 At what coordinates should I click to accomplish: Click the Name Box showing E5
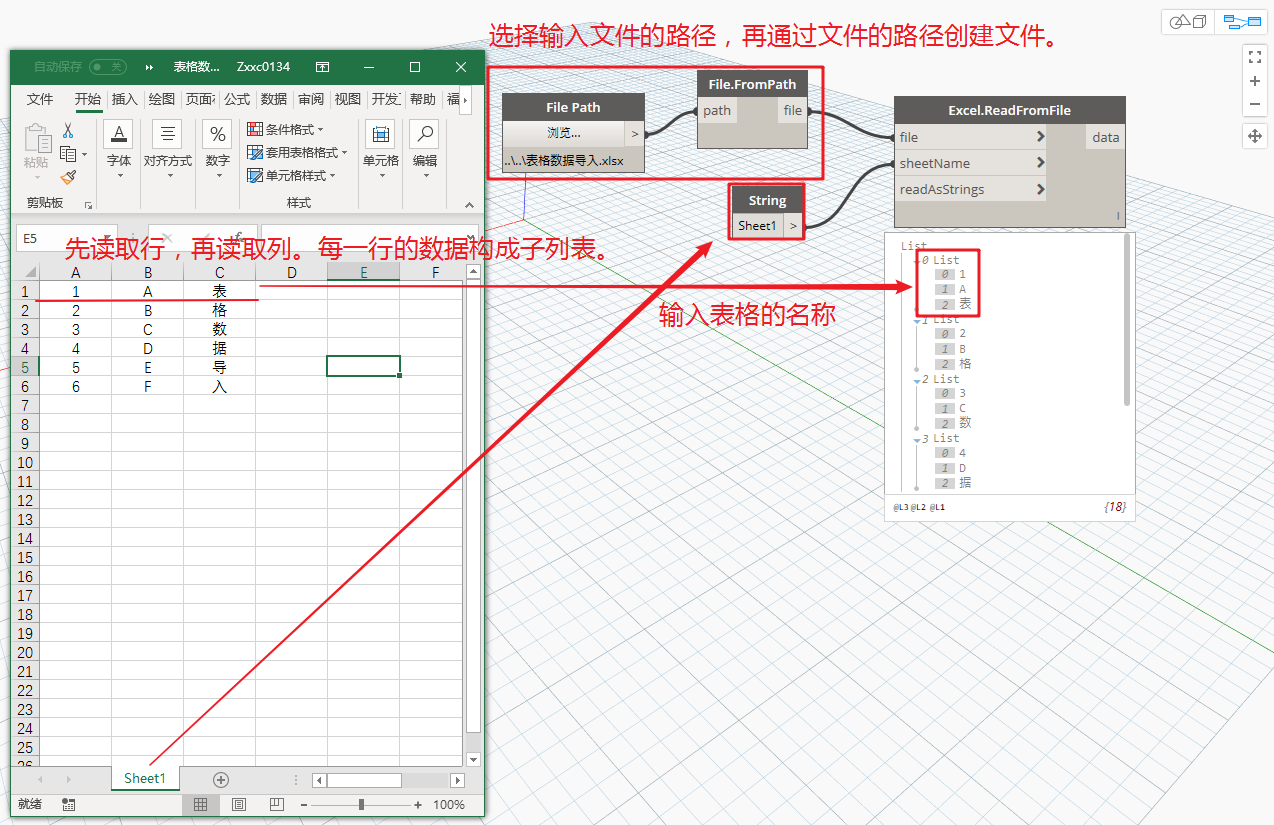[x=66, y=238]
